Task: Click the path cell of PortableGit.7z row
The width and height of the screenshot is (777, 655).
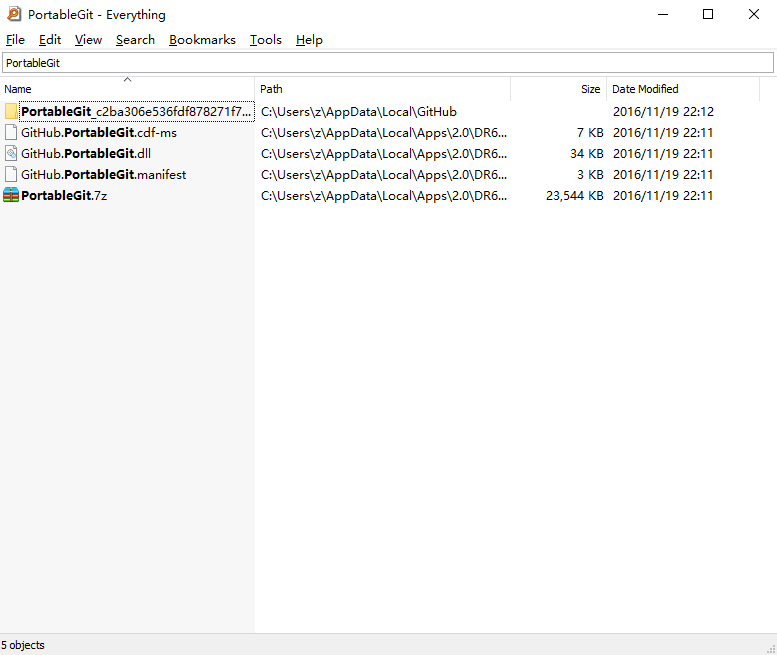Action: coord(384,196)
